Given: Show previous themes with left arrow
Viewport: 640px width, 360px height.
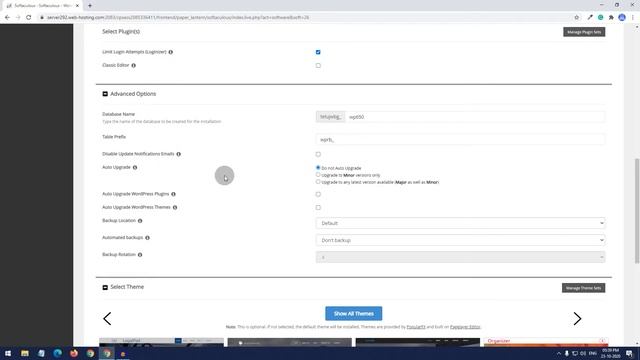Looking at the screenshot, I should [107, 319].
